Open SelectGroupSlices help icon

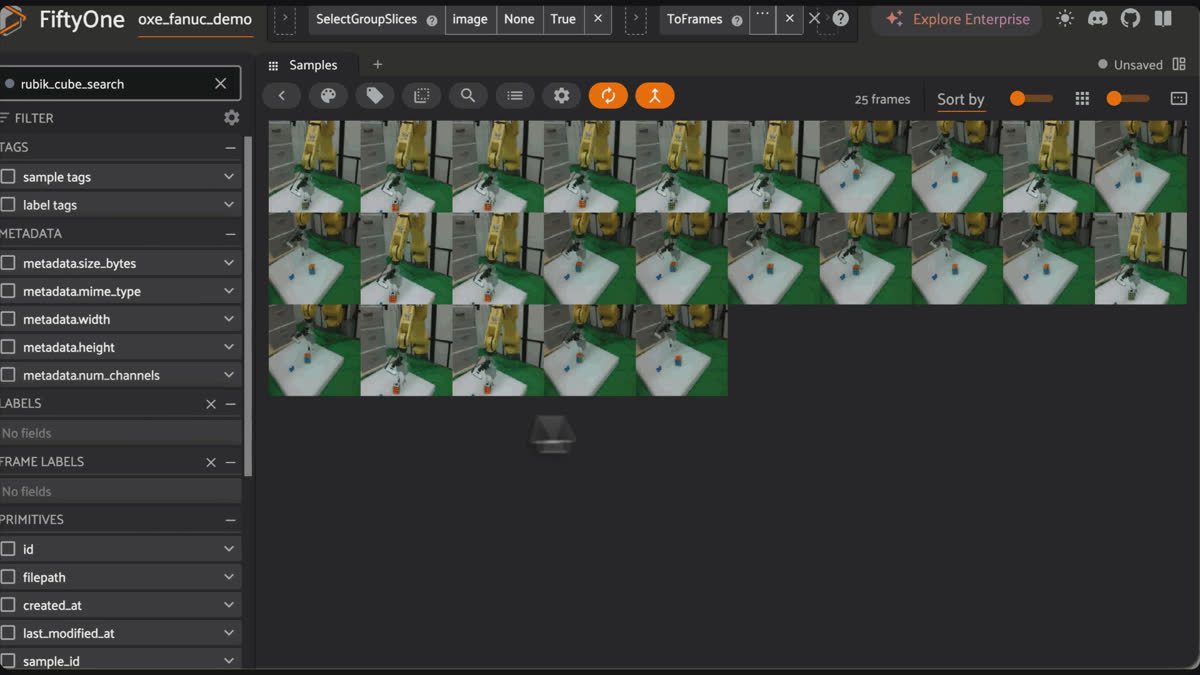tap(431, 20)
